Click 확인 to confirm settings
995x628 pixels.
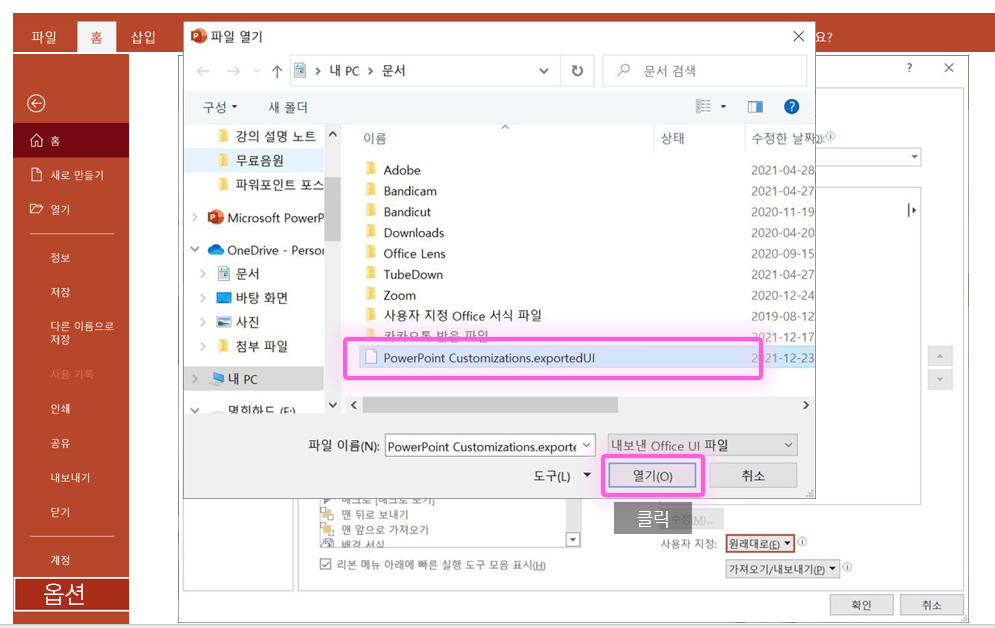point(861,604)
